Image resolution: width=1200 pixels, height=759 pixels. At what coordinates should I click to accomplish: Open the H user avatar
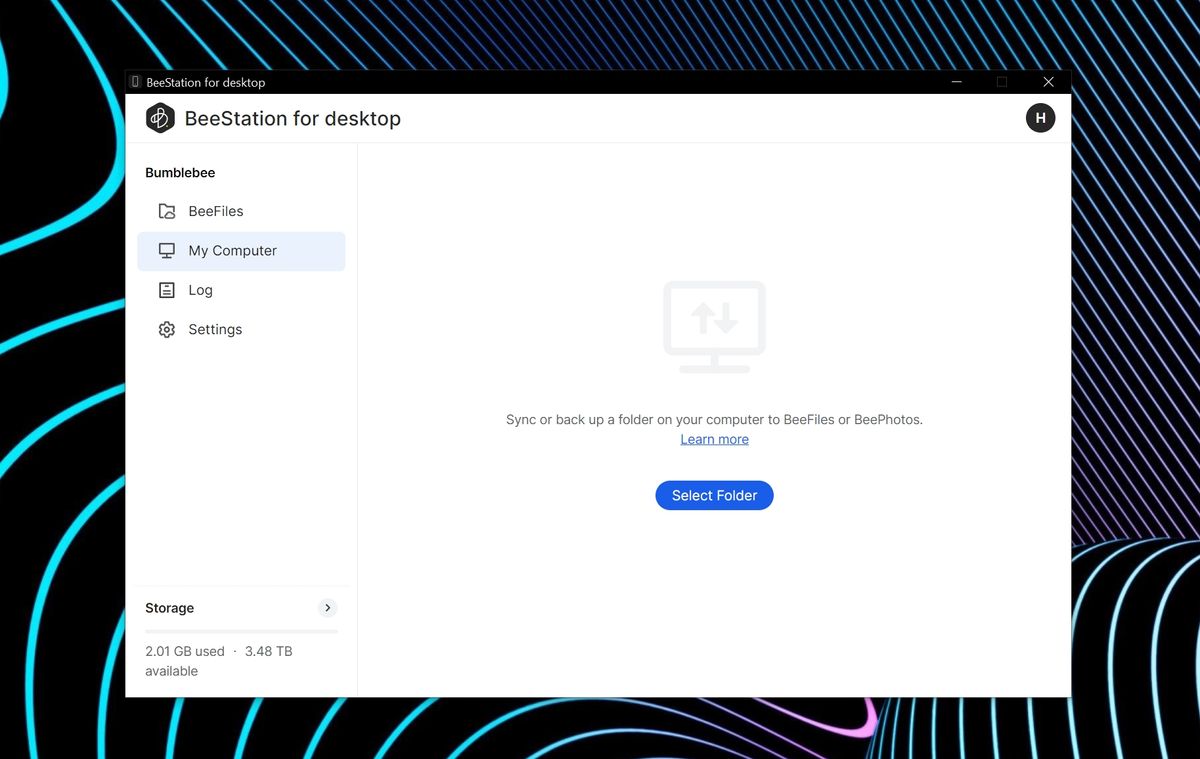coord(1040,117)
